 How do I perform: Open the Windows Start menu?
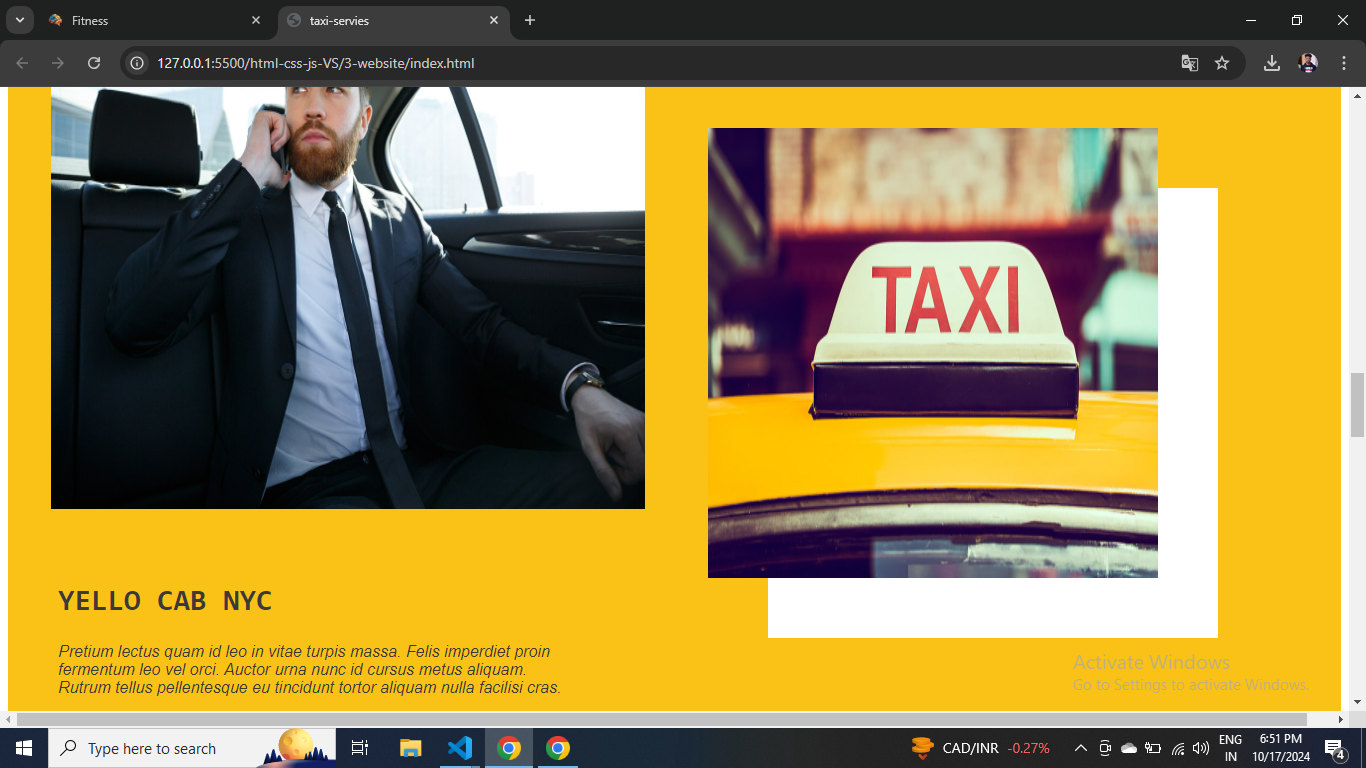click(24, 748)
